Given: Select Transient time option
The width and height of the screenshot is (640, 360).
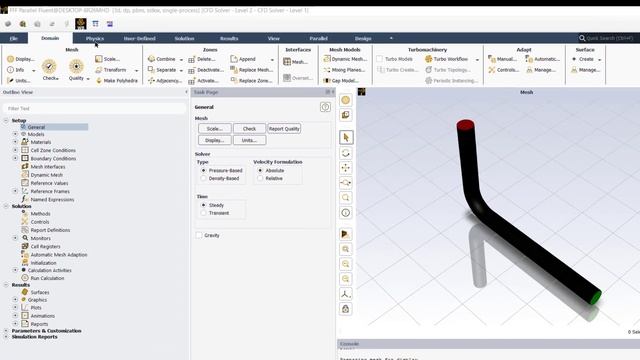Looking at the screenshot, I should point(204,213).
